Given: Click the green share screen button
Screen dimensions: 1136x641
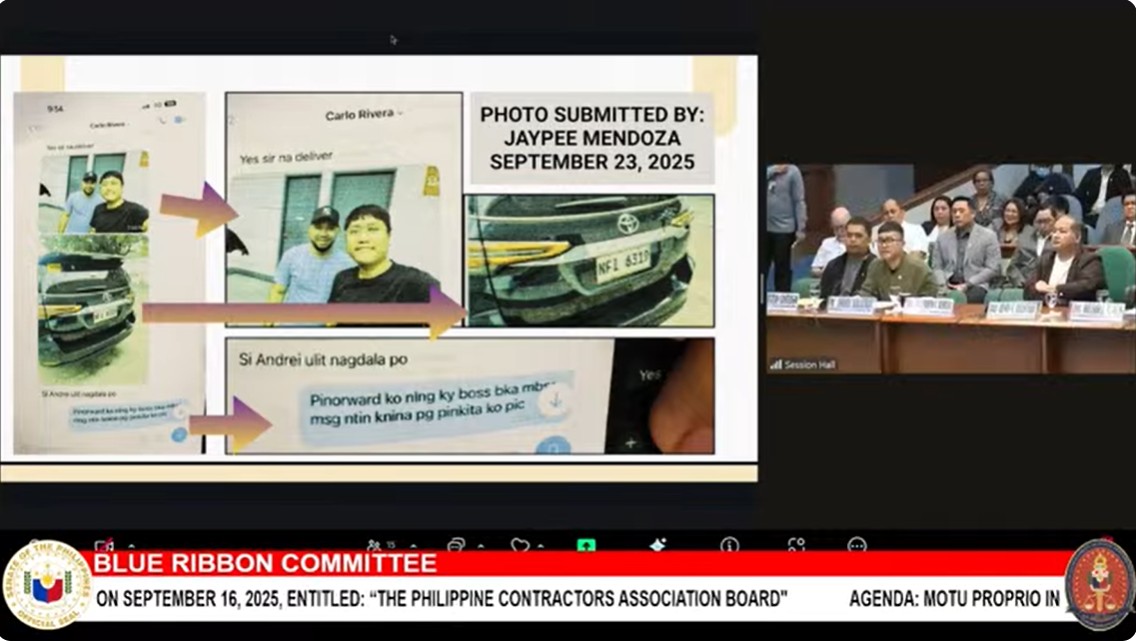Looking at the screenshot, I should point(586,545).
